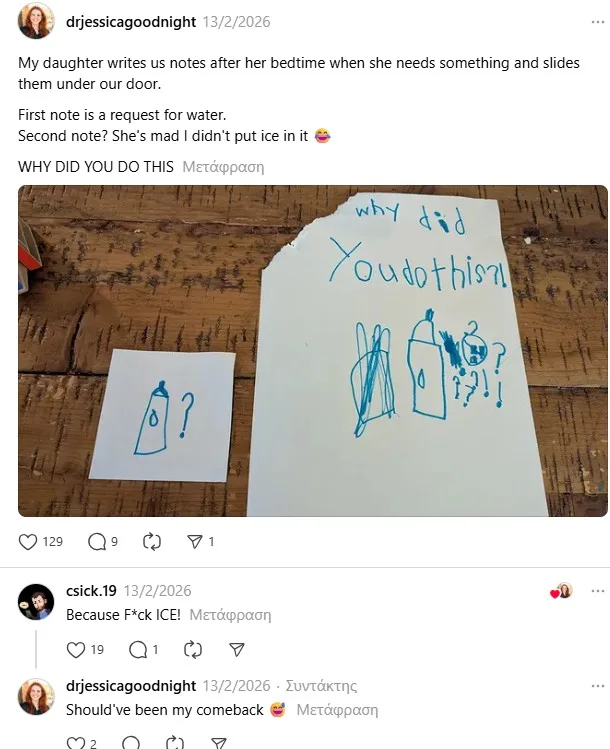Open replies on the main post
The height and width of the screenshot is (749, 610).
pos(97,541)
